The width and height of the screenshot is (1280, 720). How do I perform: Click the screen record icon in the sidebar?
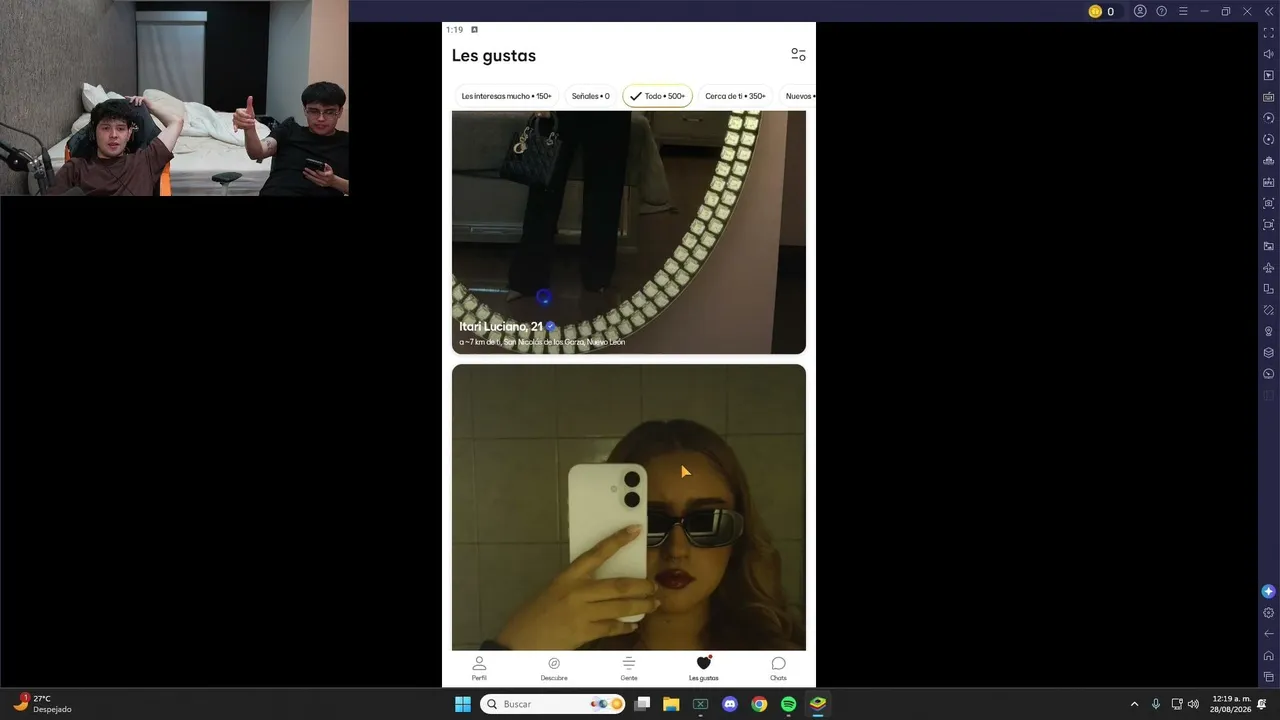pos(1269,225)
